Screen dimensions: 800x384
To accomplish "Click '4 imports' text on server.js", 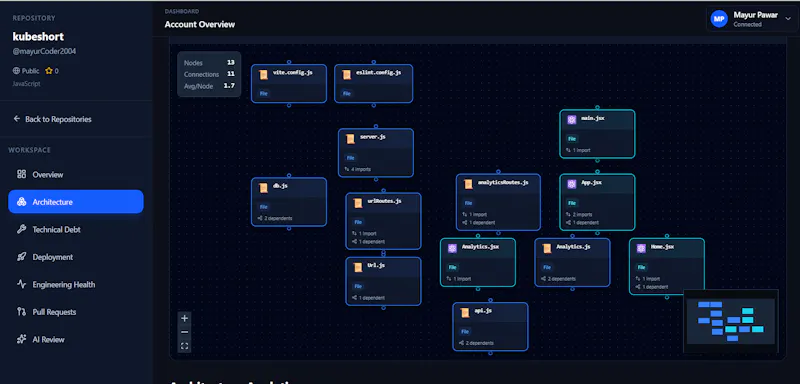I will click(x=361, y=169).
